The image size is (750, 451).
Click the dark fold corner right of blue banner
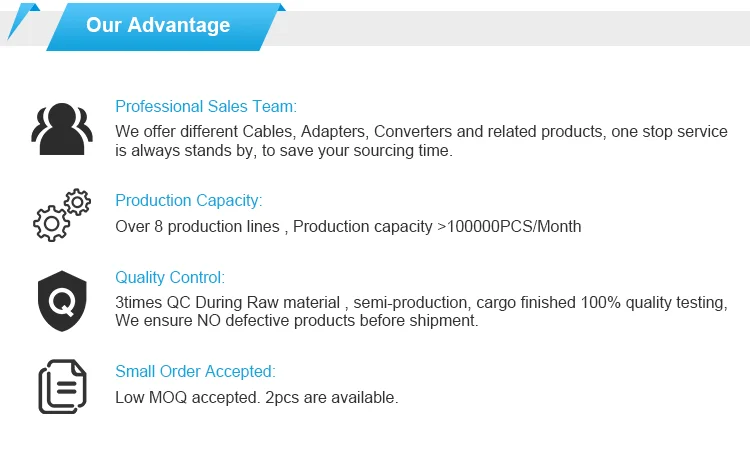click(282, 8)
